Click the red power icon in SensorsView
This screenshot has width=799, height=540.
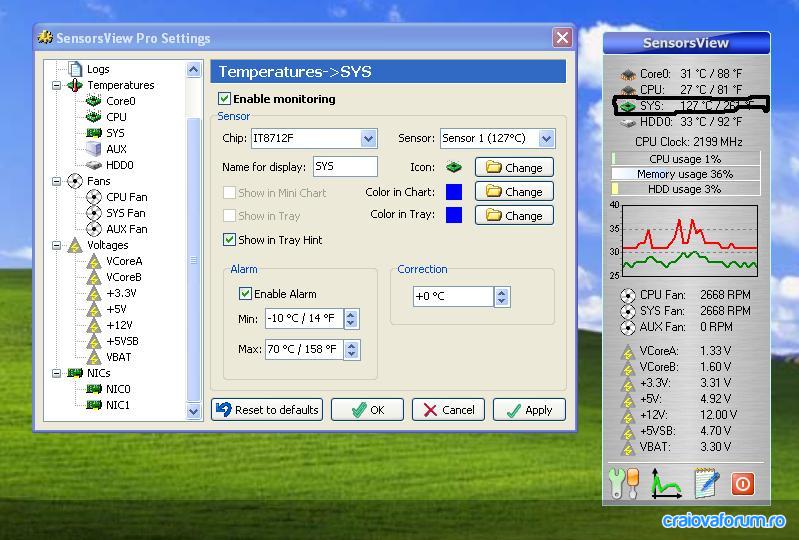742,483
